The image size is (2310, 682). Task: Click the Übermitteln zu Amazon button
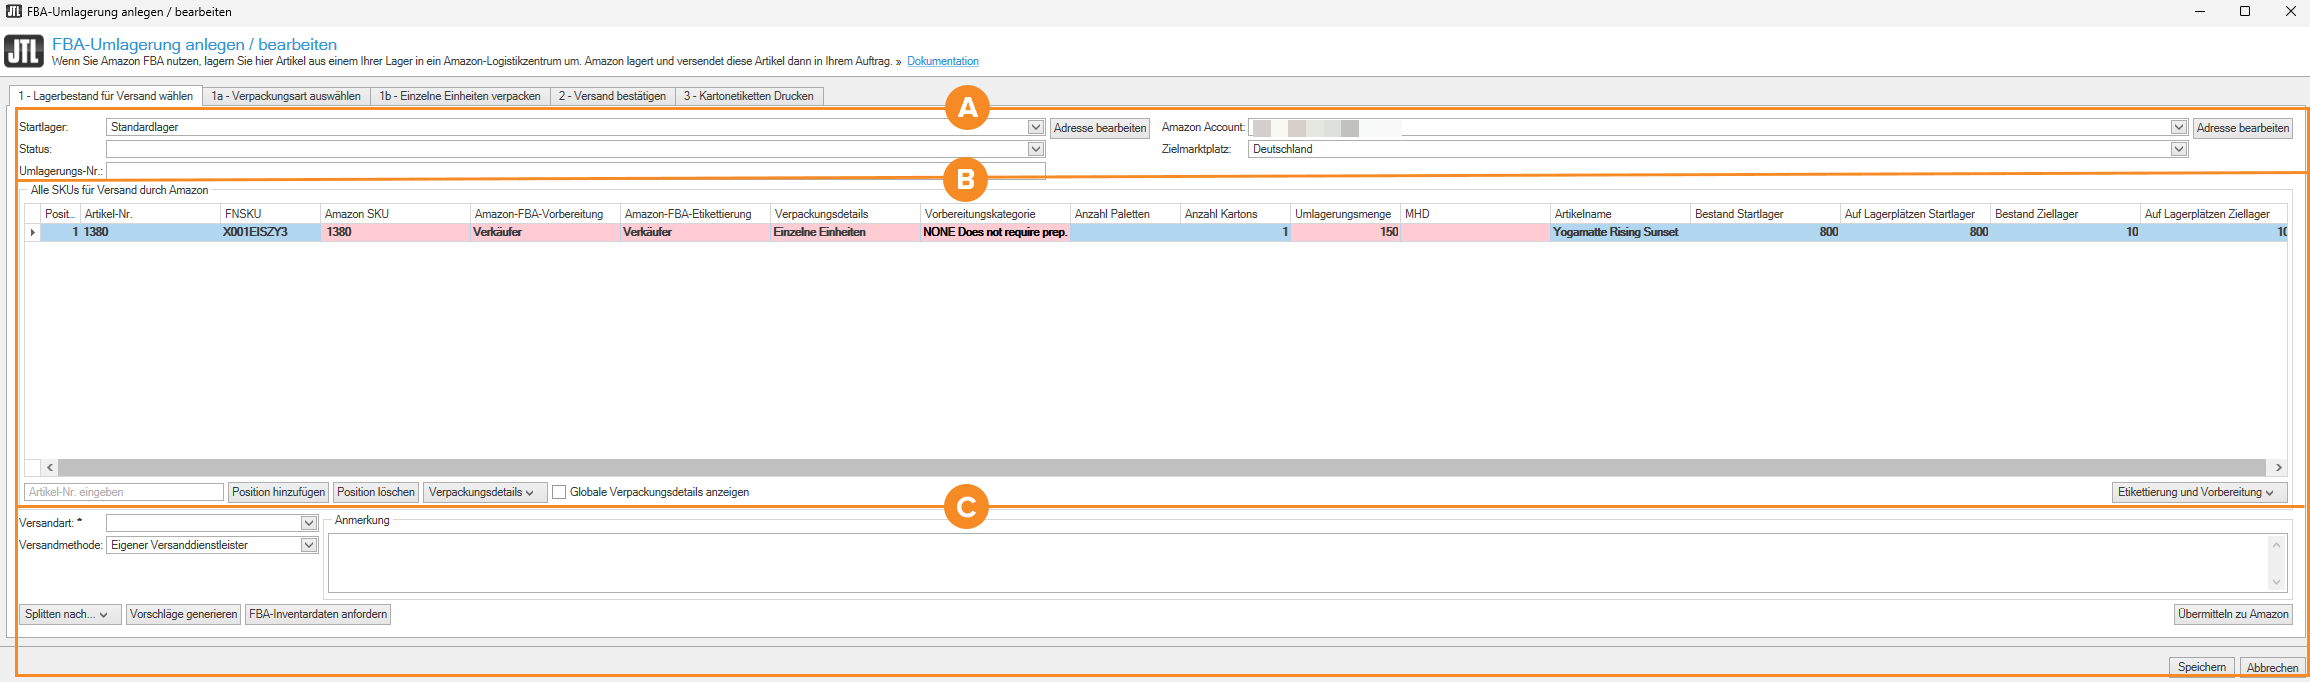pos(2232,614)
